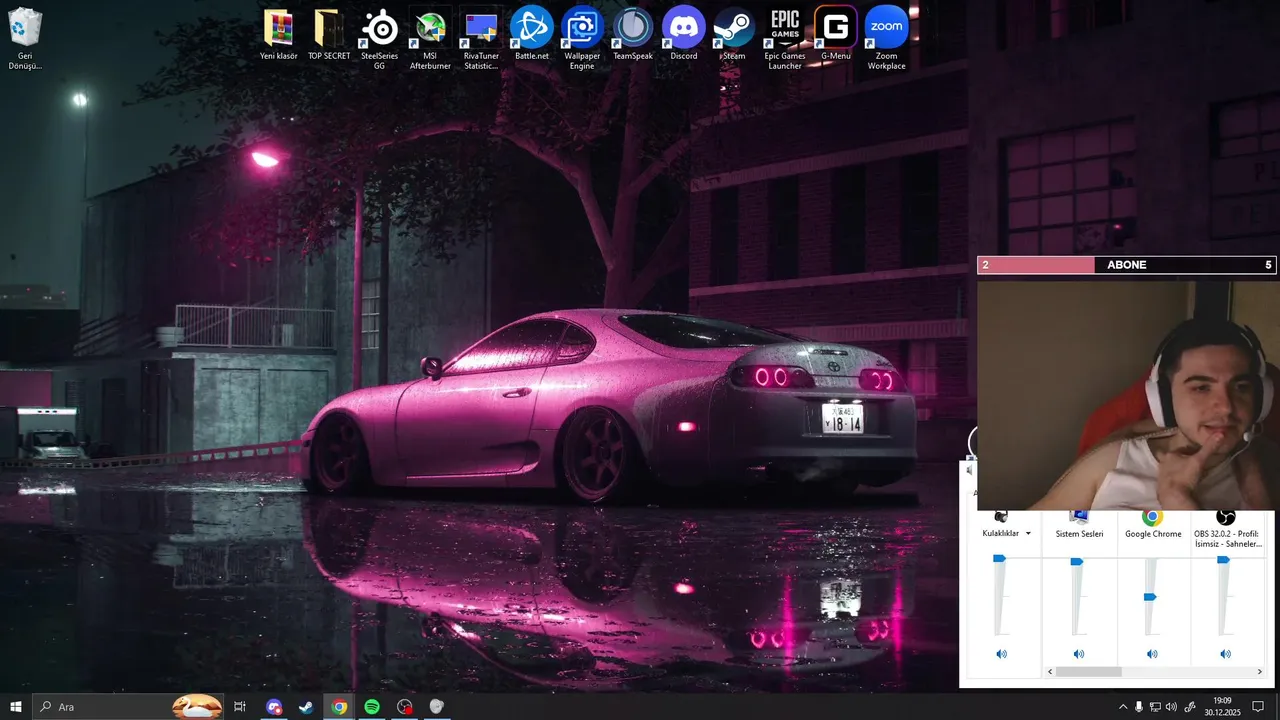The image size is (1280, 720).
Task: Select the Battle.net desktop shortcut
Action: (x=532, y=35)
